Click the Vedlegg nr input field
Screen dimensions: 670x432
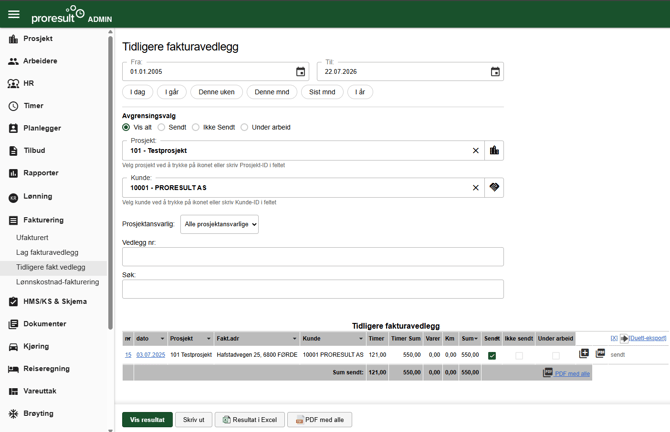[313, 257]
